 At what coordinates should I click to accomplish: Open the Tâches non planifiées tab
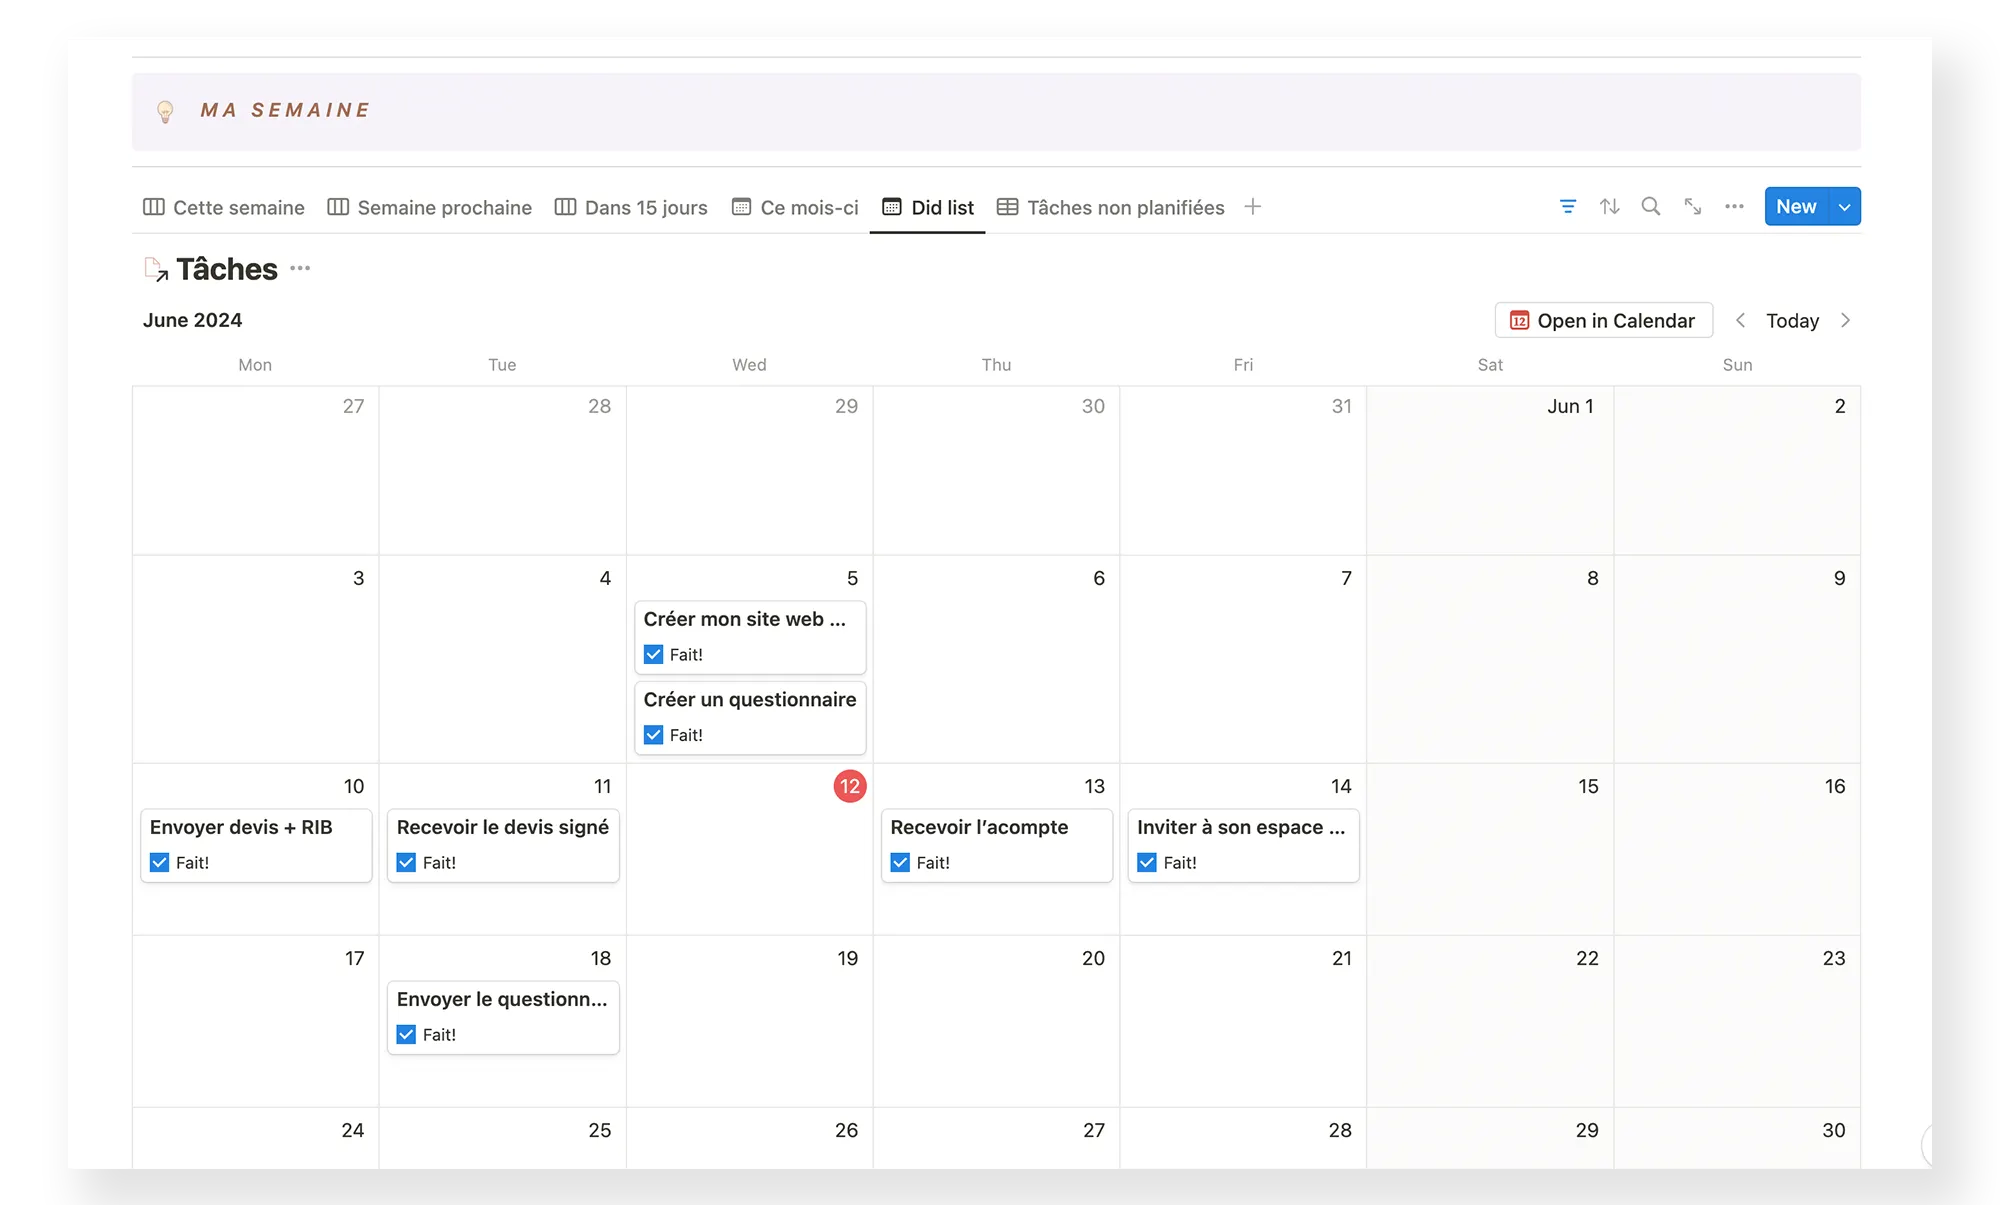click(1111, 208)
